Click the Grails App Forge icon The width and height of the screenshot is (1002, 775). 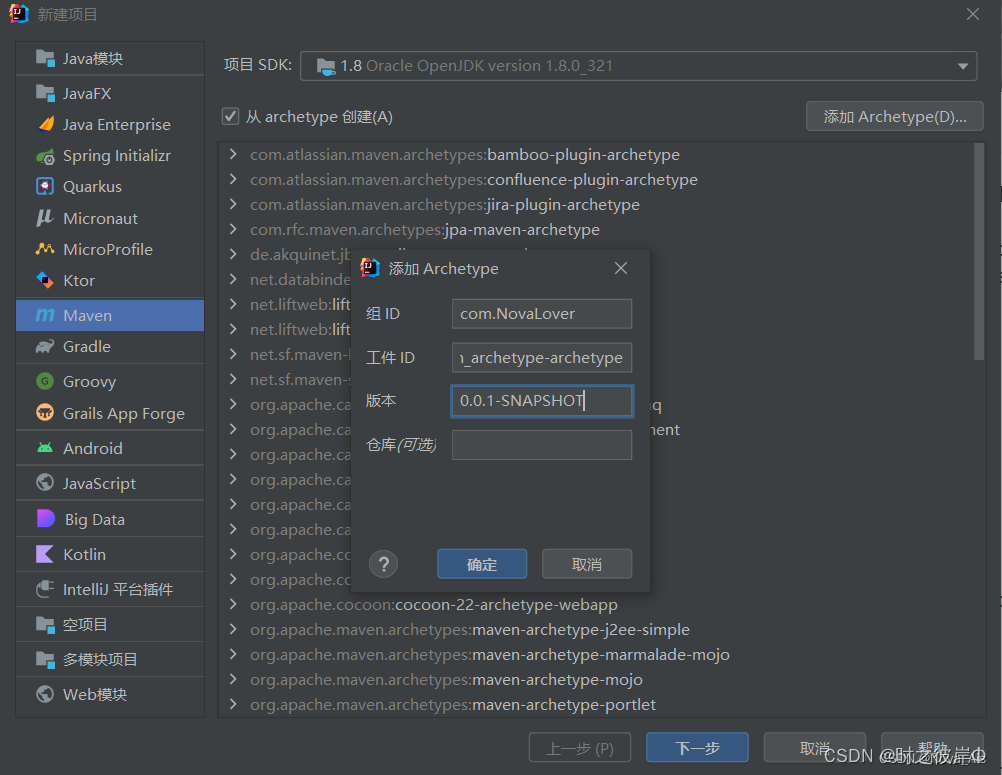[45, 413]
